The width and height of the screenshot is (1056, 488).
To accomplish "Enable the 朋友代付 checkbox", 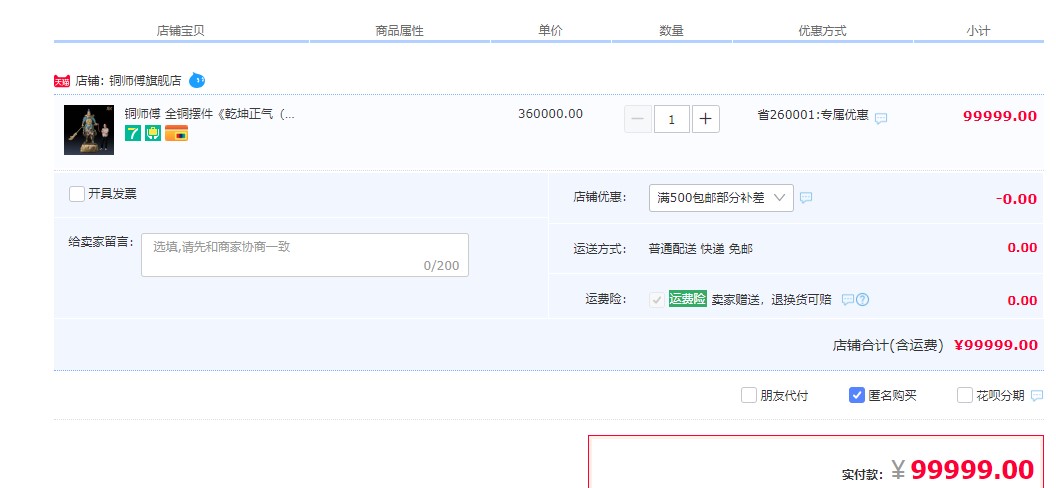I will pyautogui.click(x=749, y=395).
